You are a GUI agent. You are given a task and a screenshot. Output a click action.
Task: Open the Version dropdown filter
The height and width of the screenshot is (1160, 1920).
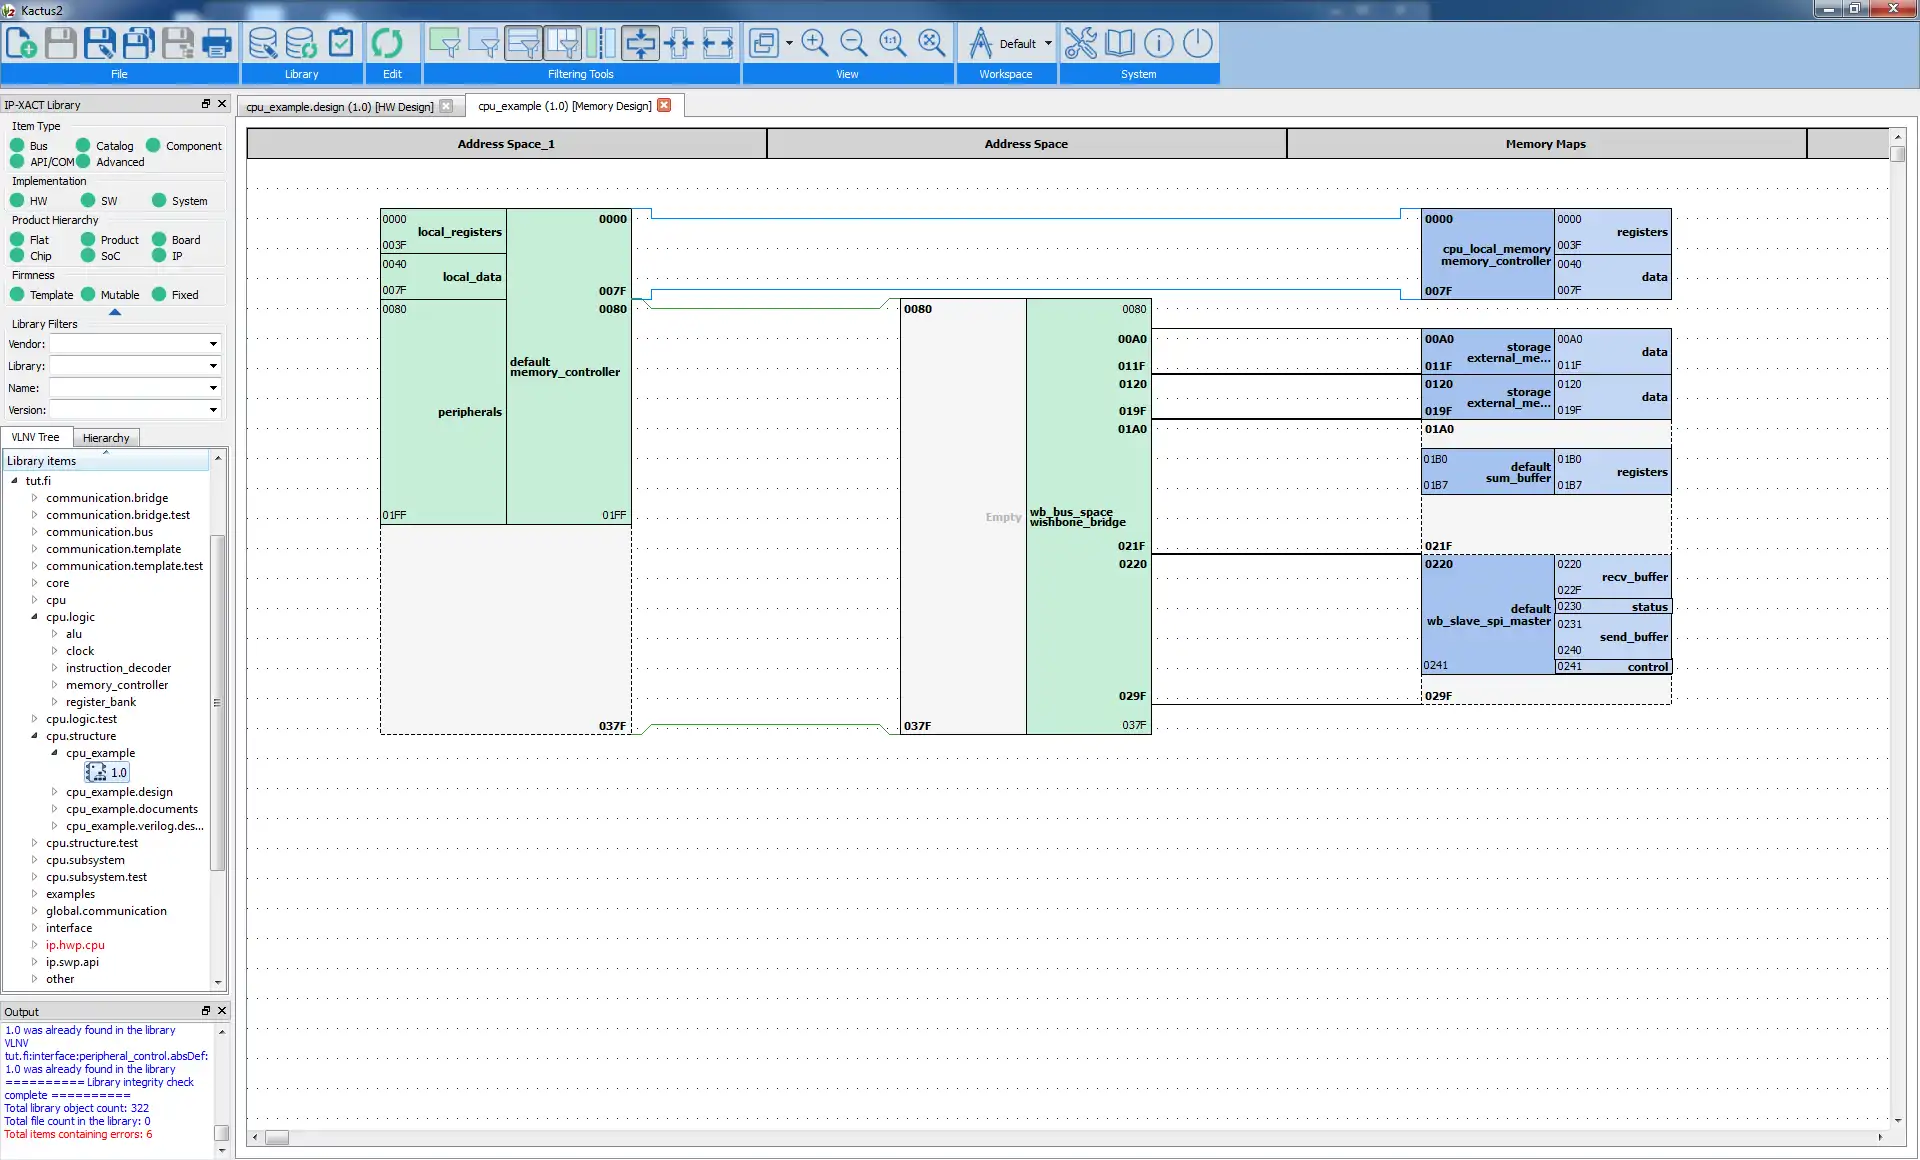(x=213, y=410)
